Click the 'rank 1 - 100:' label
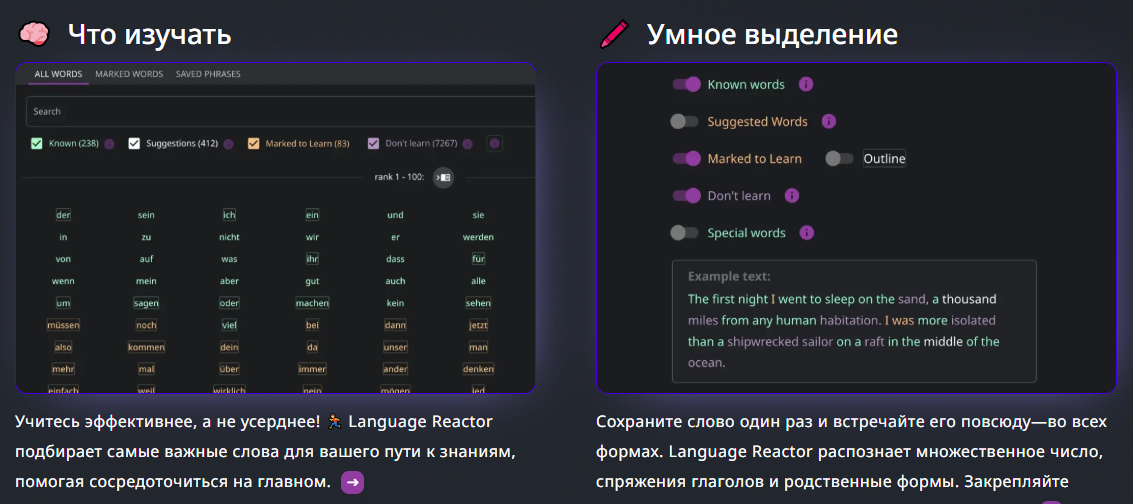The image size is (1133, 504). [x=399, y=177]
